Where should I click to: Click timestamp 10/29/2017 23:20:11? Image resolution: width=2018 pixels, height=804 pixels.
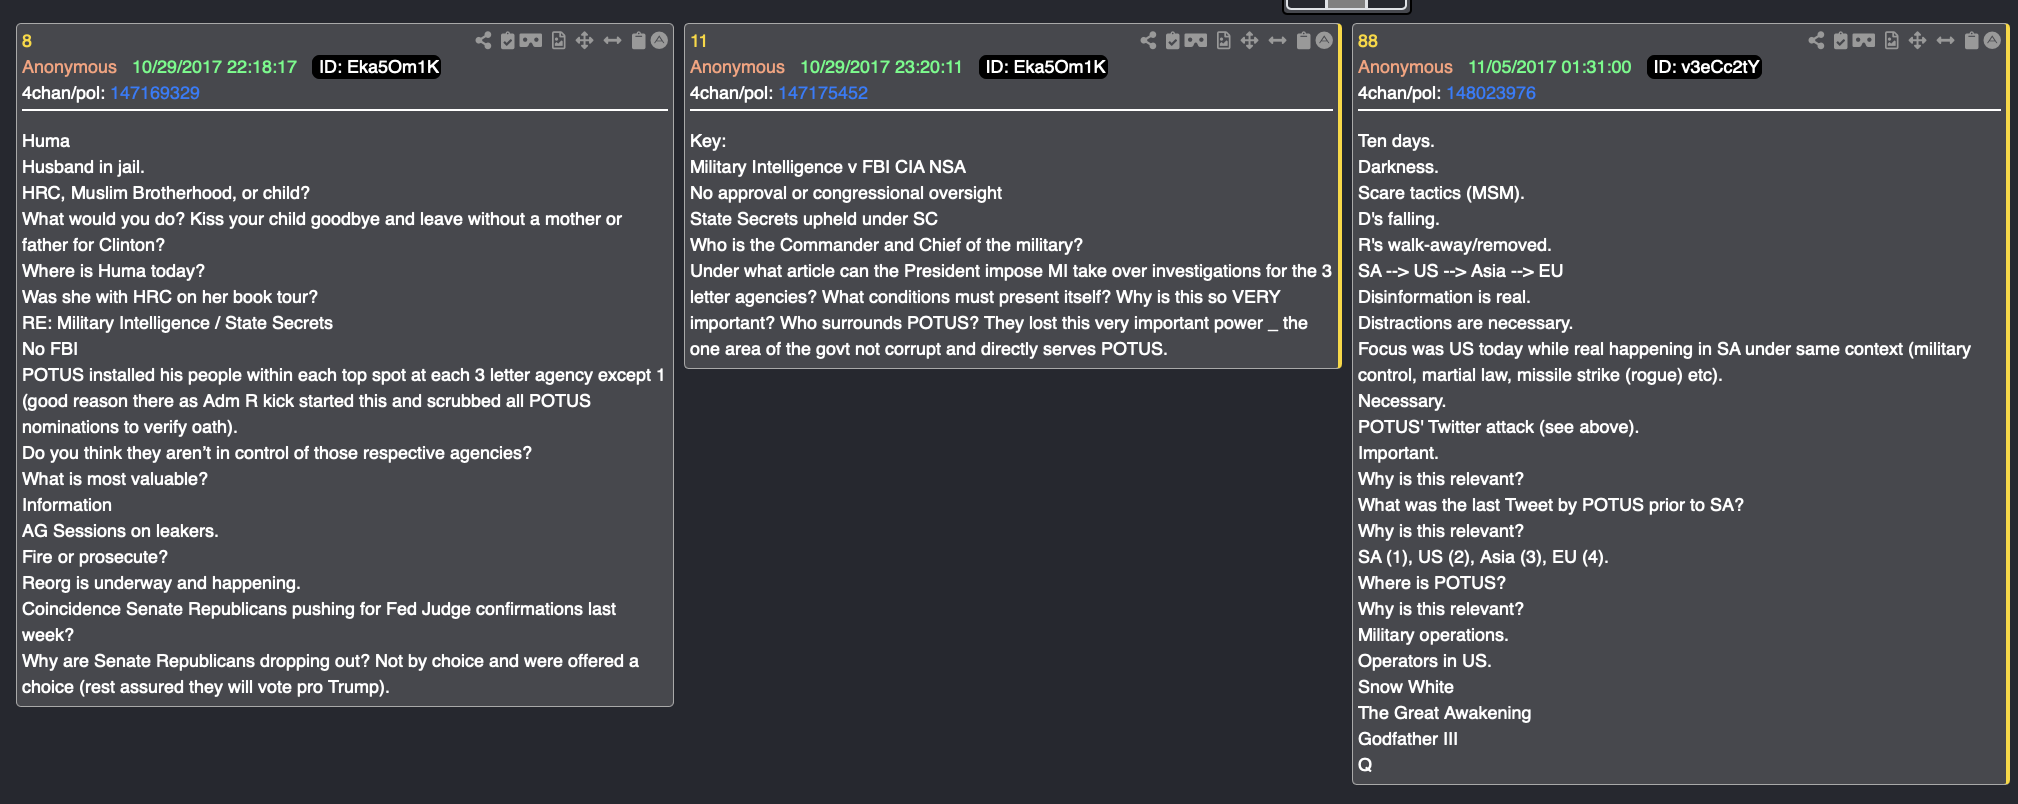coord(881,67)
